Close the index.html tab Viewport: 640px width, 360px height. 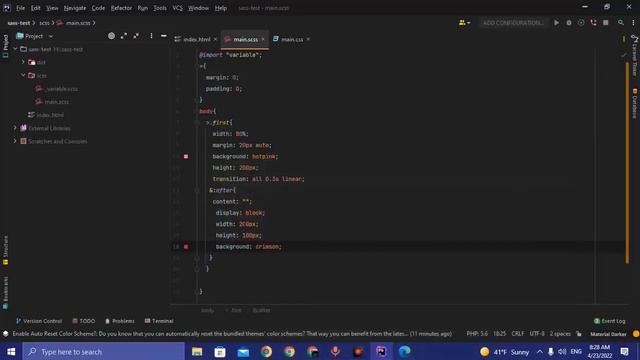tap(215, 39)
